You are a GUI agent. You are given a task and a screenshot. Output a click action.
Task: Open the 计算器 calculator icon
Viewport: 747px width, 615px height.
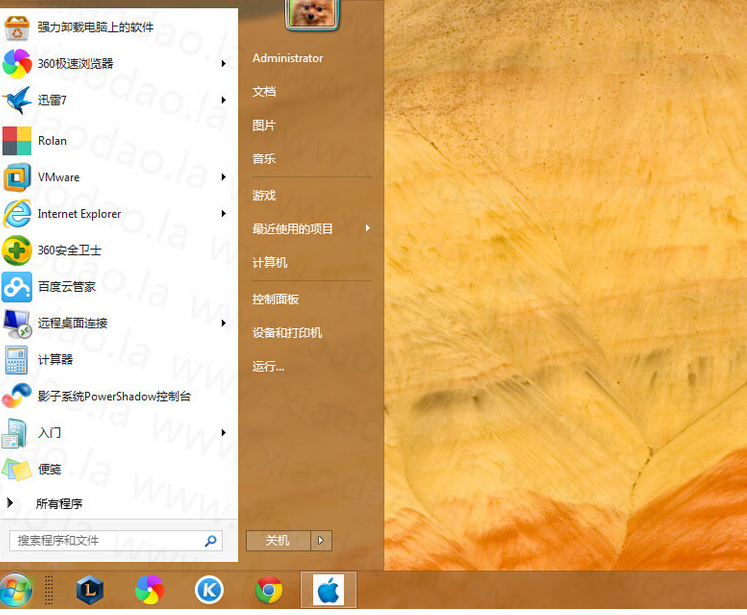point(16,360)
